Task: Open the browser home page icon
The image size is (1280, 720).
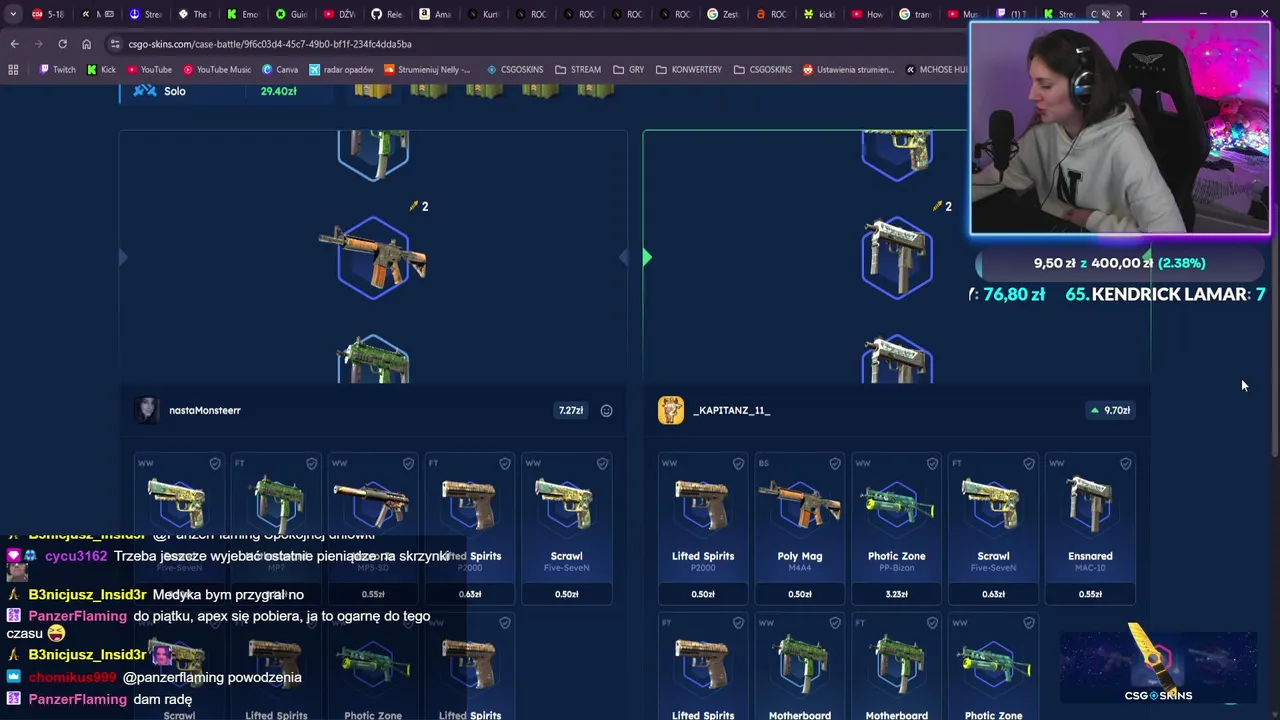Action: [x=86, y=44]
